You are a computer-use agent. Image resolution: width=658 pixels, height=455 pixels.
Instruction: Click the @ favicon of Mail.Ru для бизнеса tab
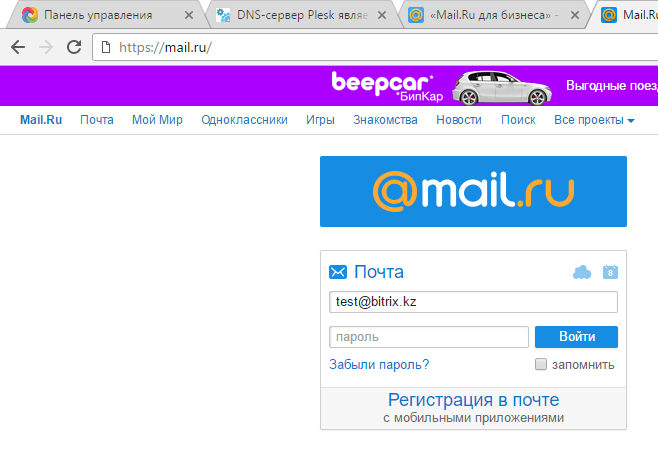416,15
